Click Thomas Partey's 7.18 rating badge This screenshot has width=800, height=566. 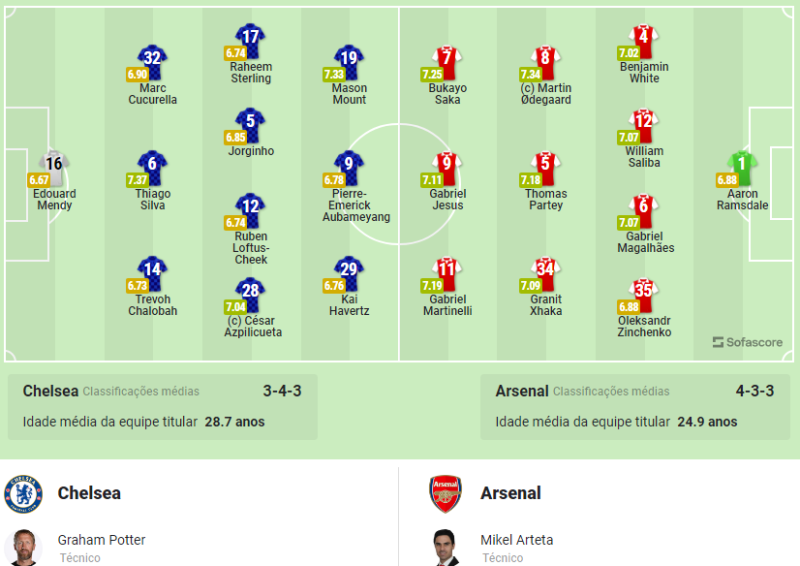[x=530, y=180]
